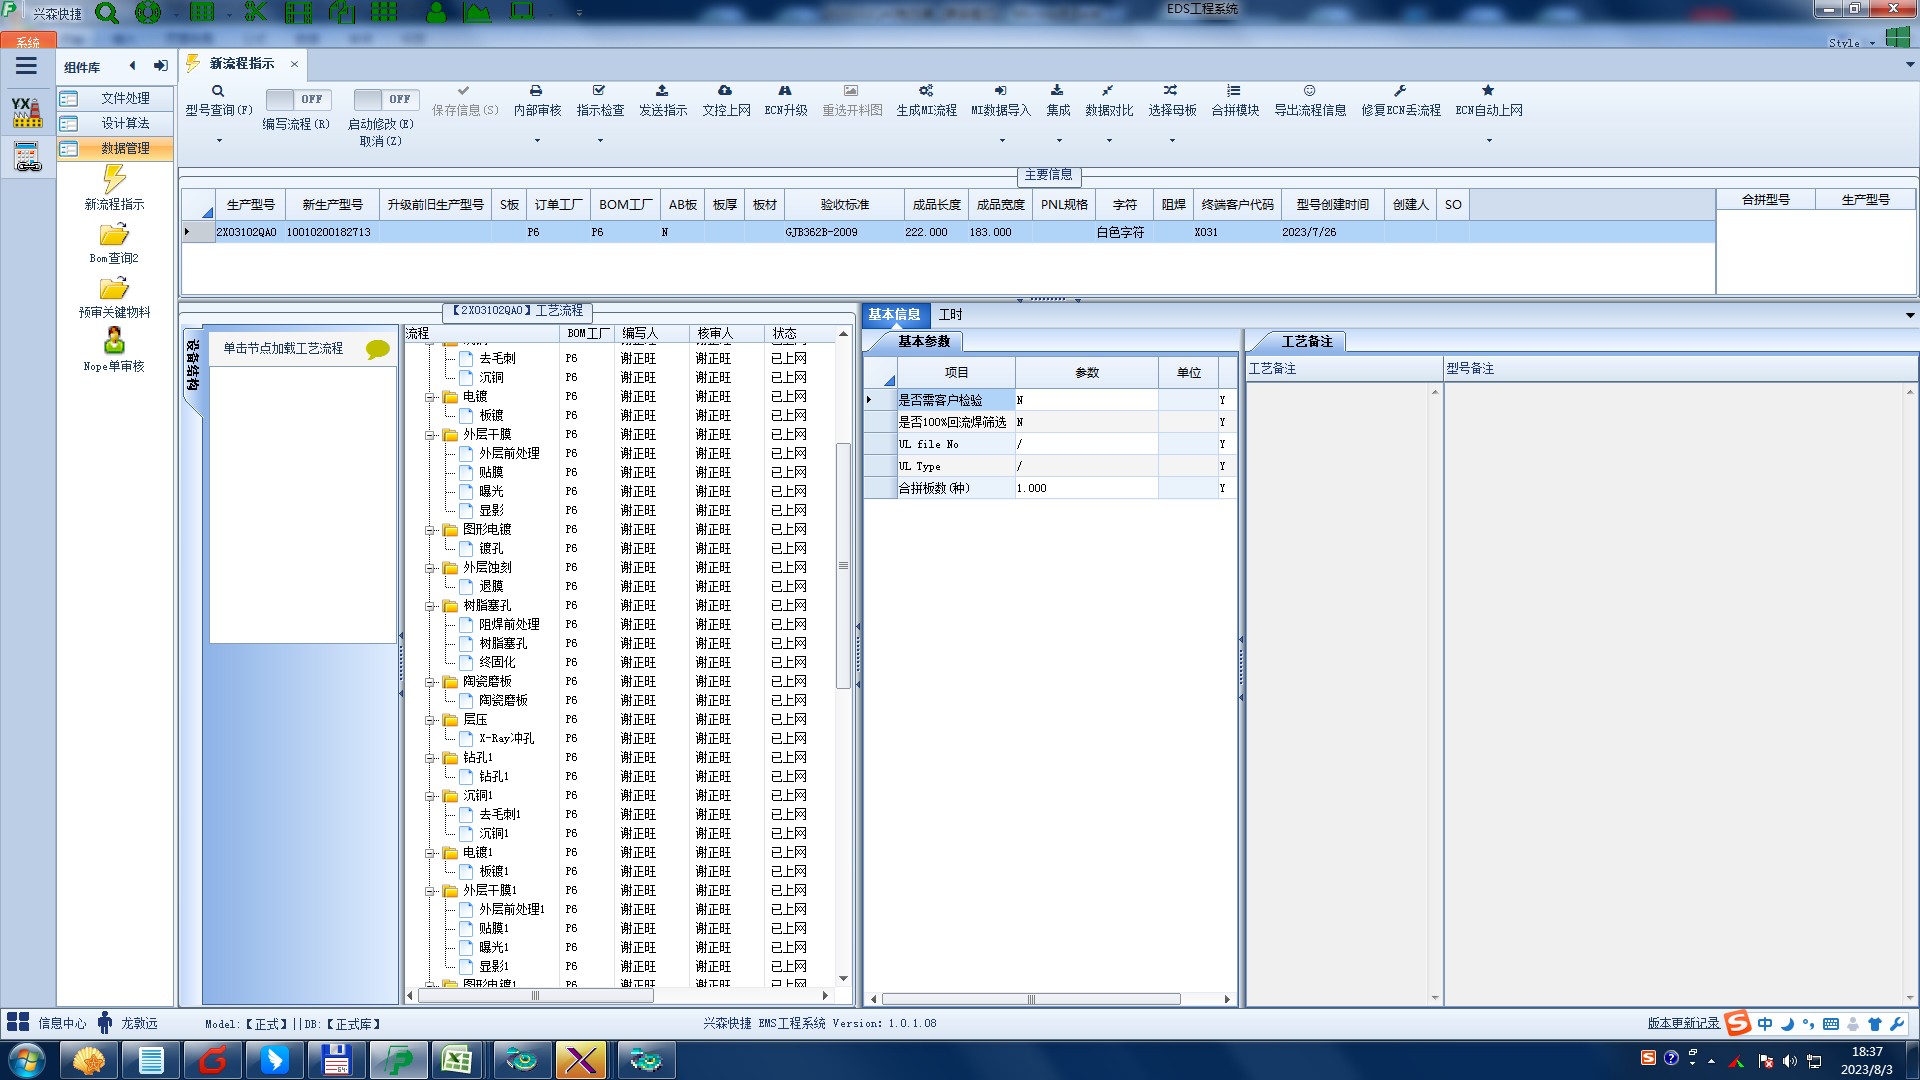Click the 文控上网 cloud upload icon

tap(725, 91)
